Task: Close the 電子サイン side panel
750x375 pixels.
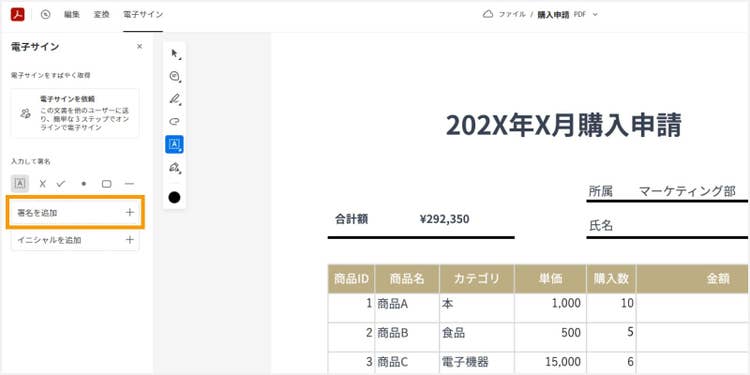Action: coord(139,46)
